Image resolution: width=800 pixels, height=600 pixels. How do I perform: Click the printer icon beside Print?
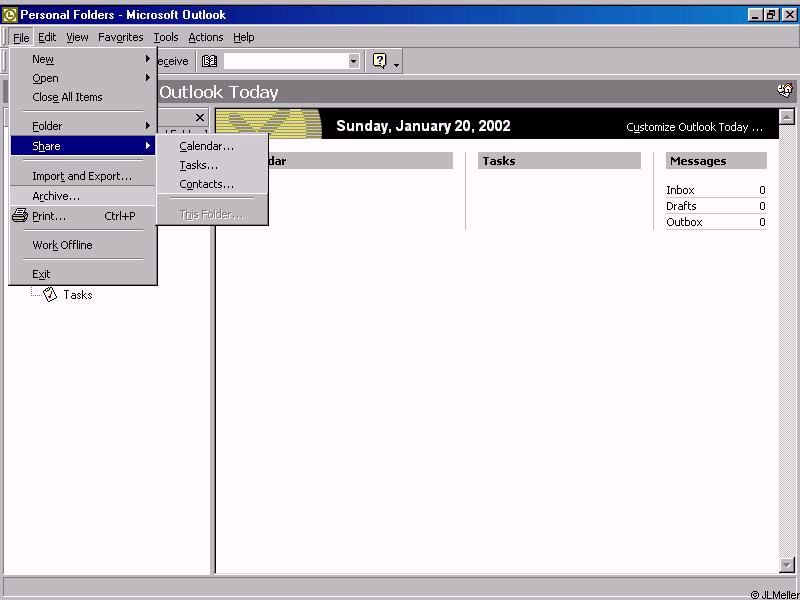click(20, 215)
